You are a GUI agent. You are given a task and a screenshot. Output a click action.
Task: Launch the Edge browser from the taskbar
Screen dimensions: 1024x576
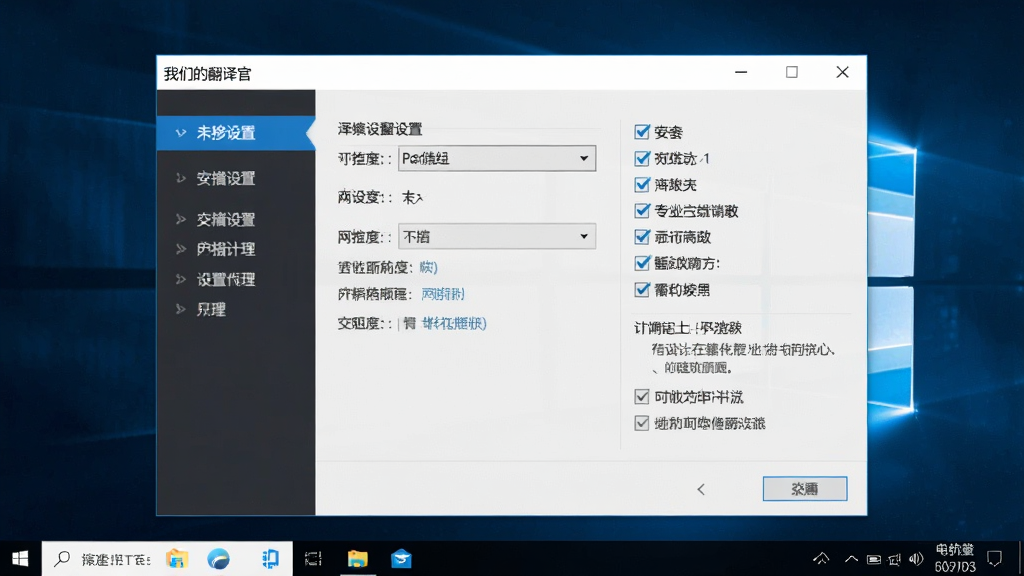219,559
